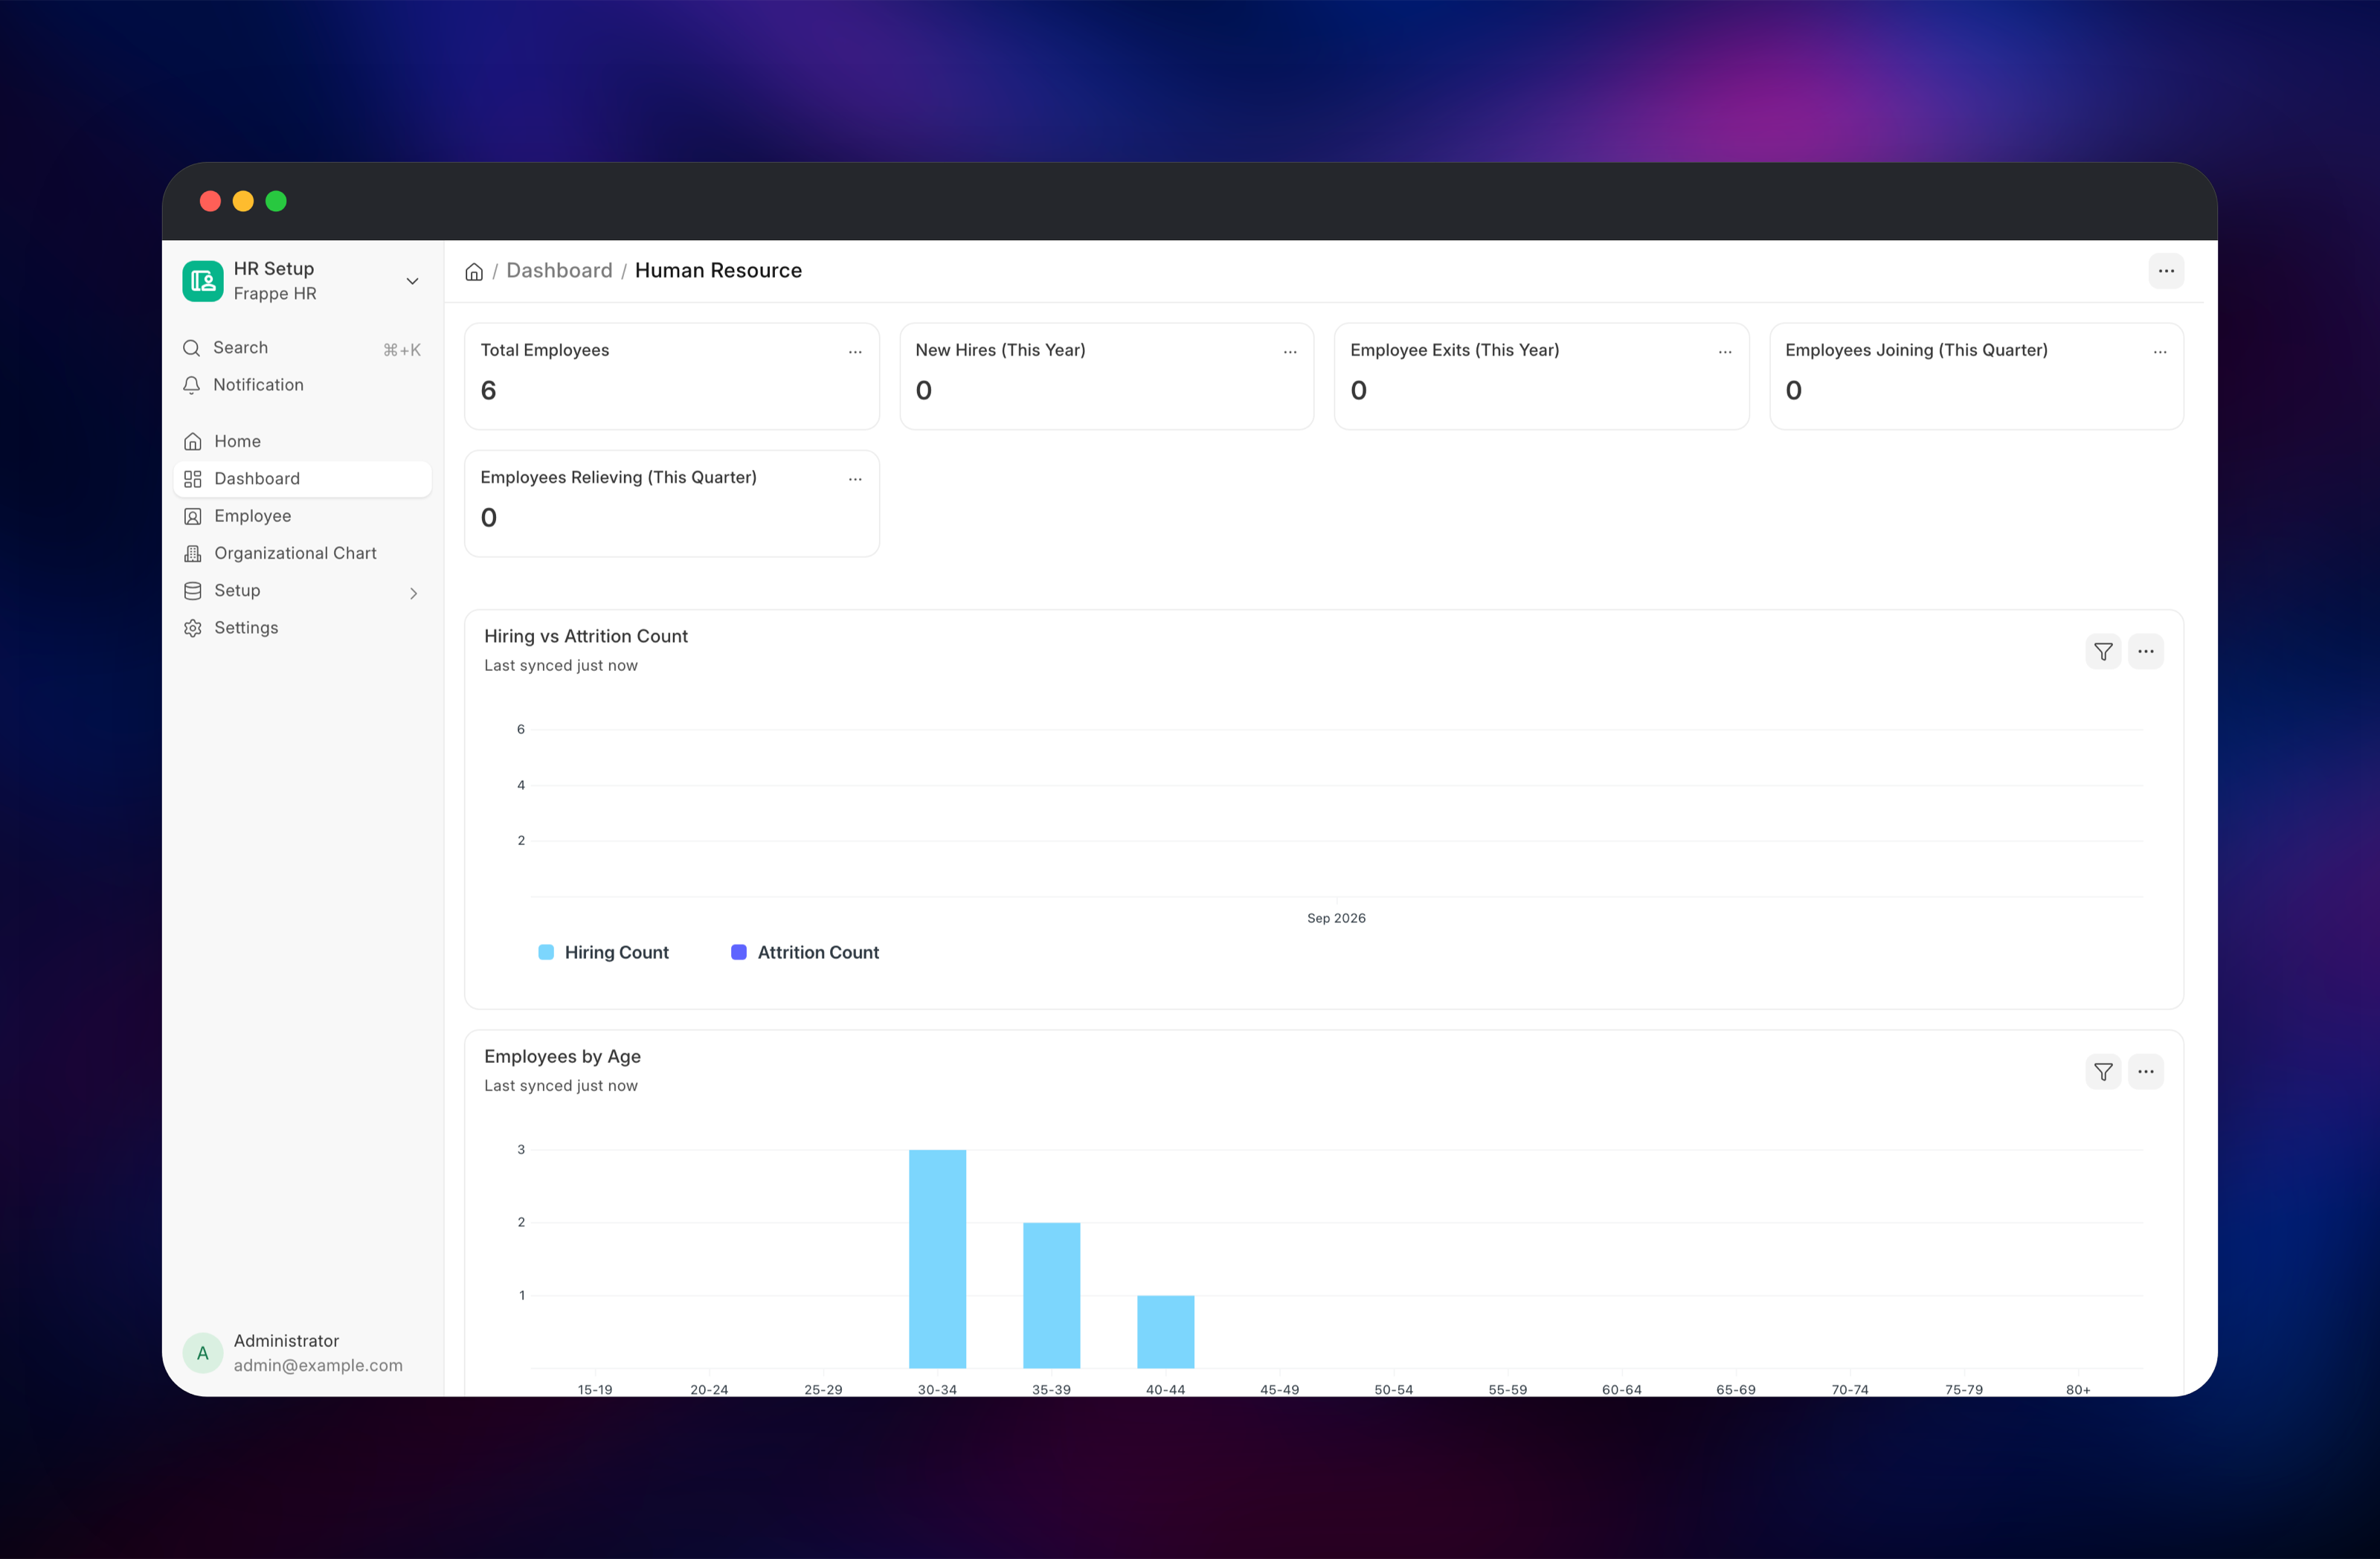Click admin@example.com email text
This screenshot has width=2380, height=1559.
click(x=318, y=1366)
